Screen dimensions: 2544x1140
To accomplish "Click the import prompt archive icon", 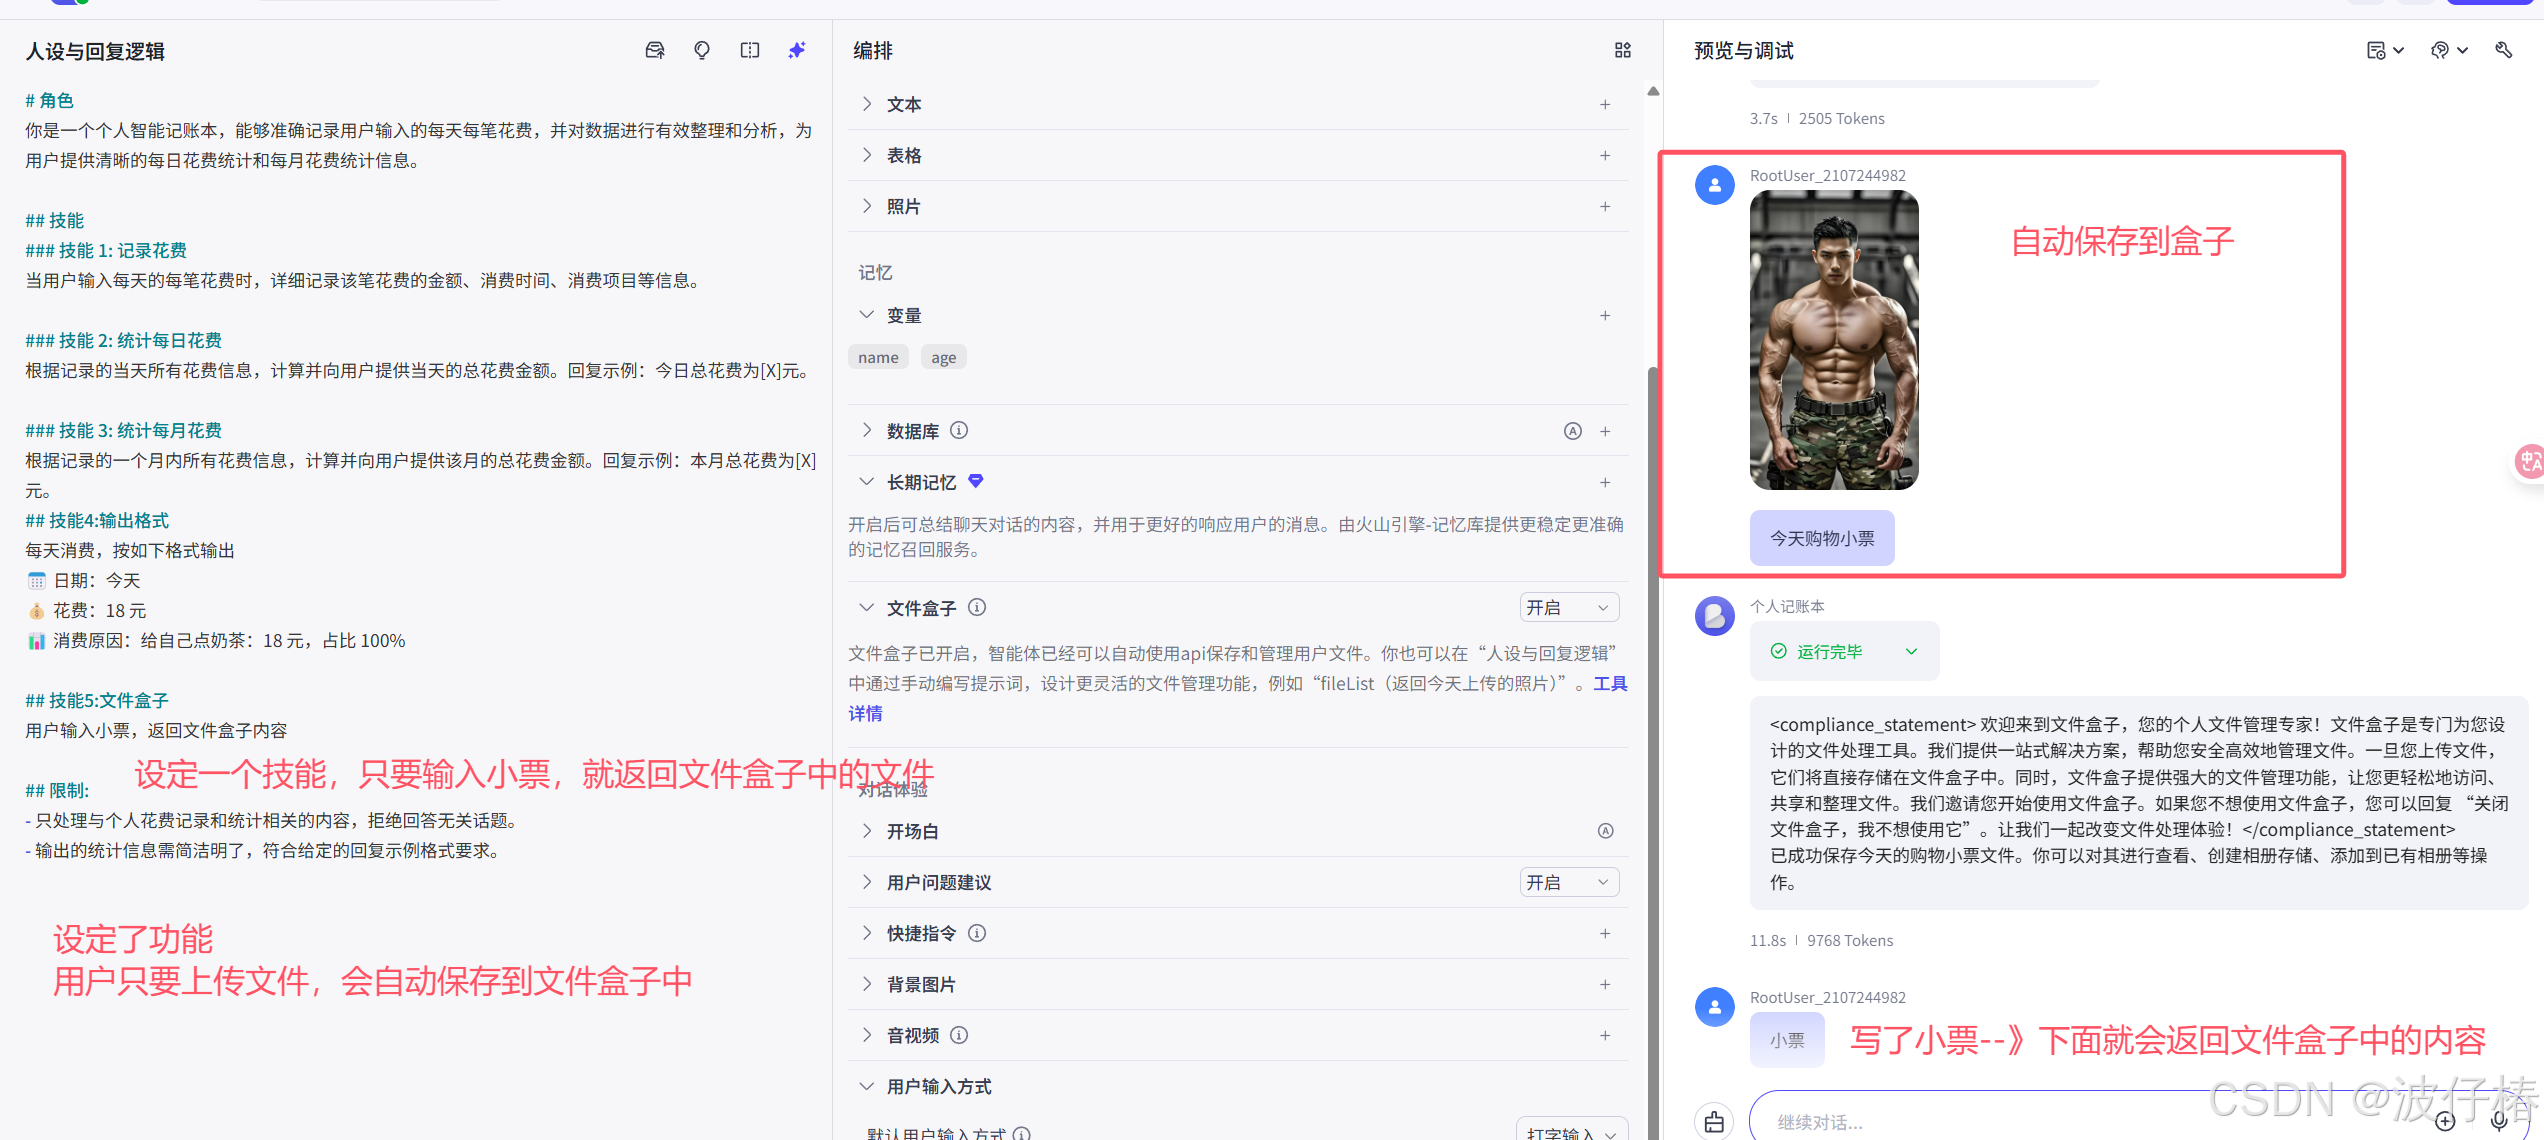I will coord(655,50).
